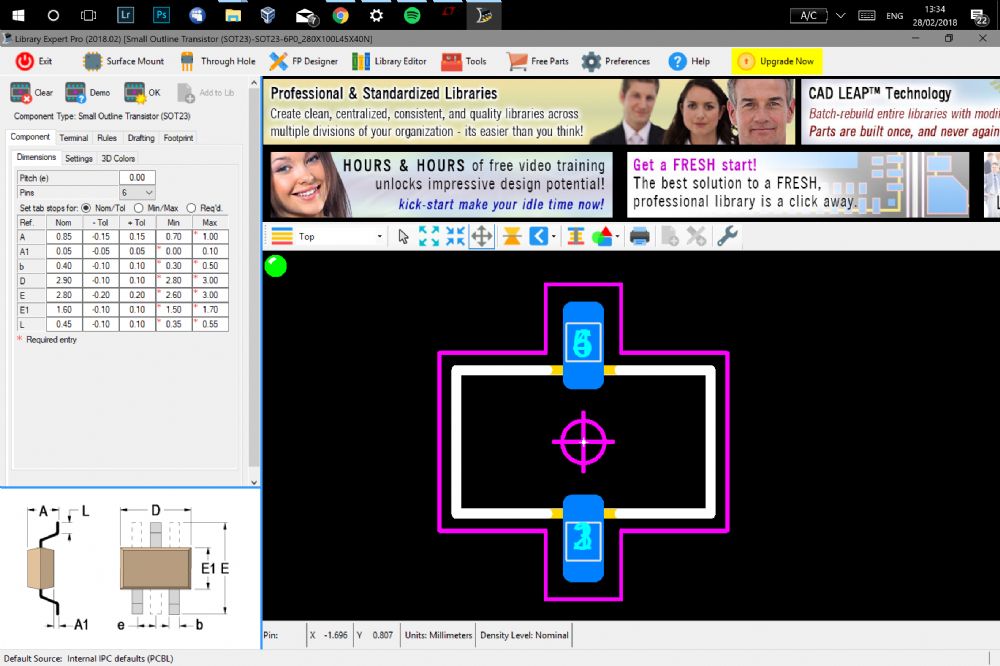Select Min/Max tab stops radio
The height and width of the screenshot is (666, 1000).
point(138,208)
